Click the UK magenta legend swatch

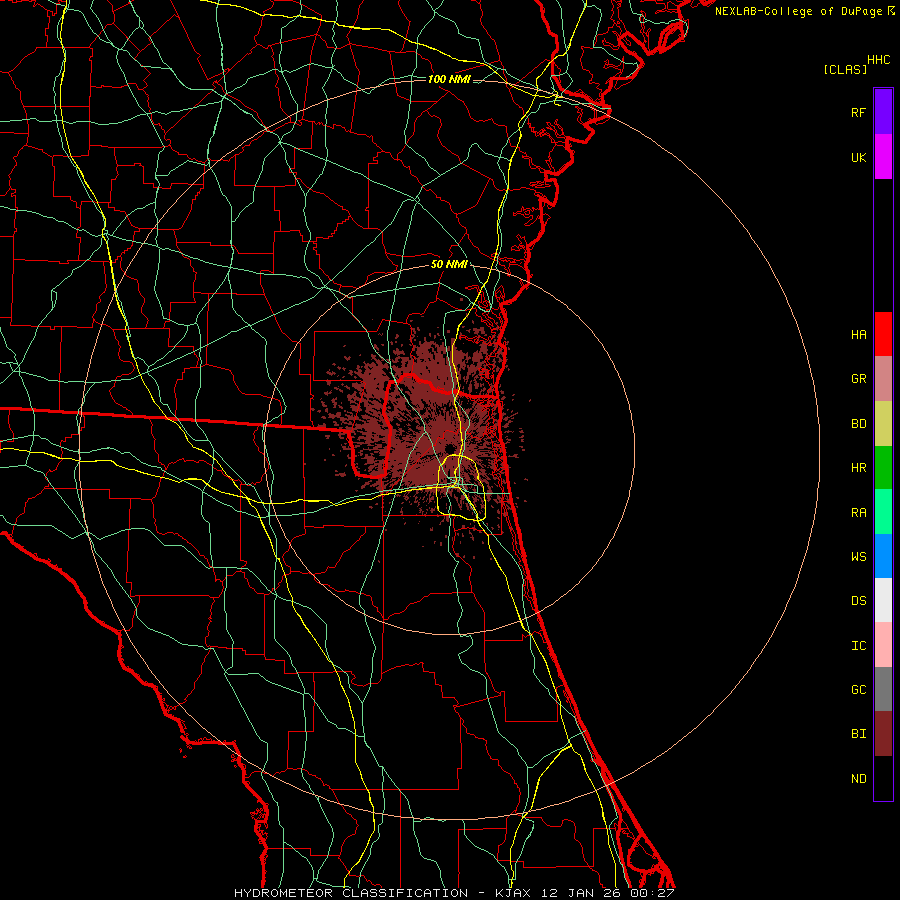tap(883, 157)
